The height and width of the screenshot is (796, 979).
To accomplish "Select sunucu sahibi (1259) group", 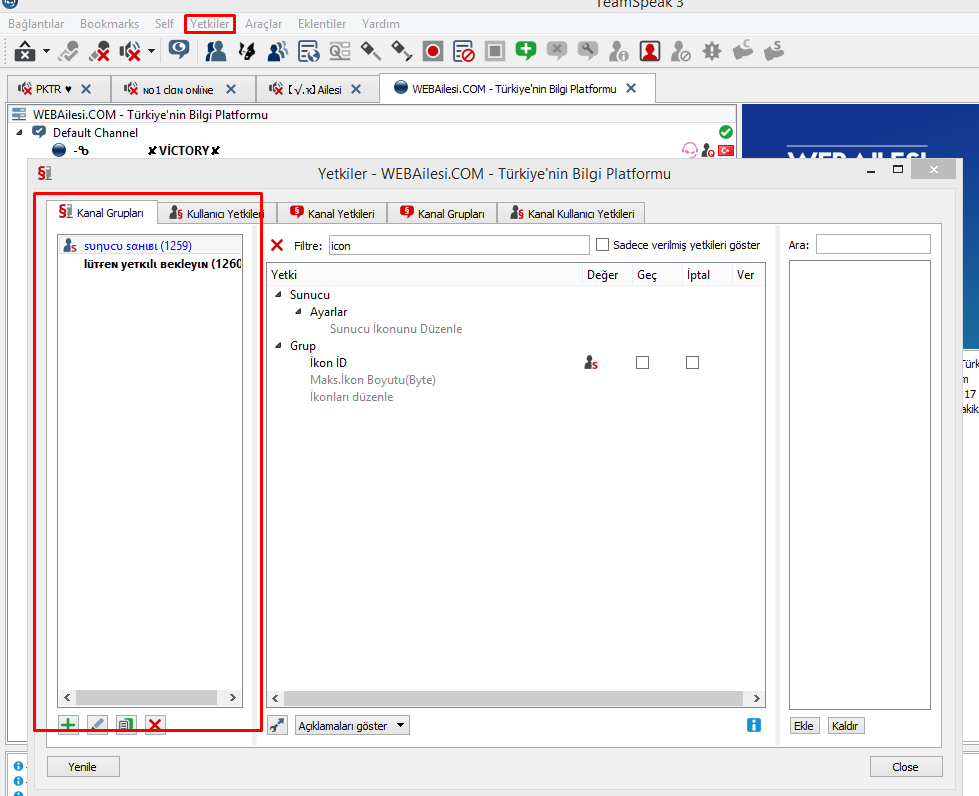I will tap(150, 245).
